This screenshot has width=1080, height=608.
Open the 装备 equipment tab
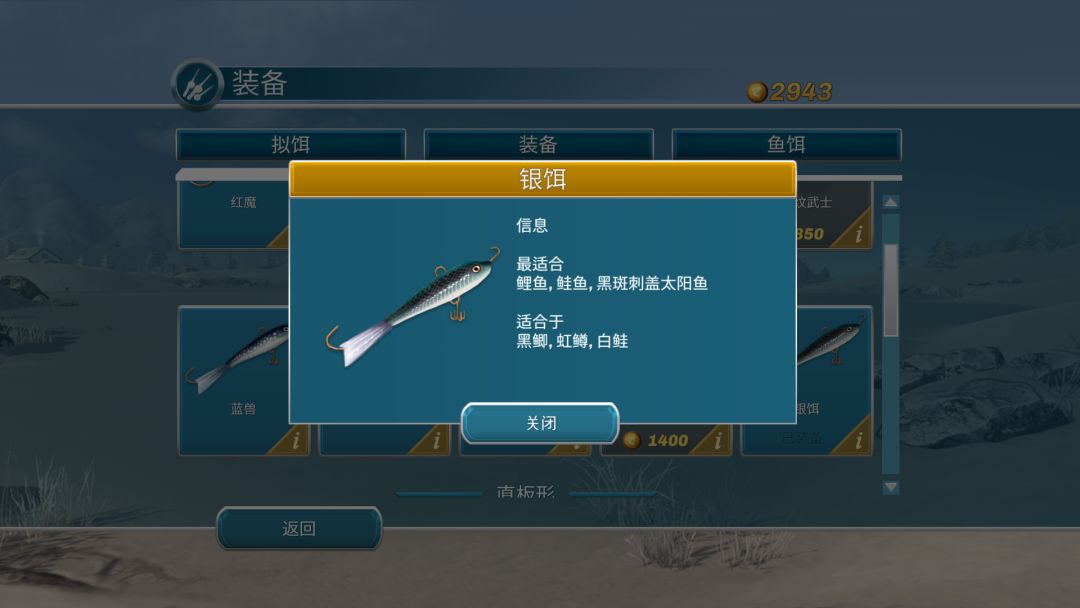pos(538,145)
